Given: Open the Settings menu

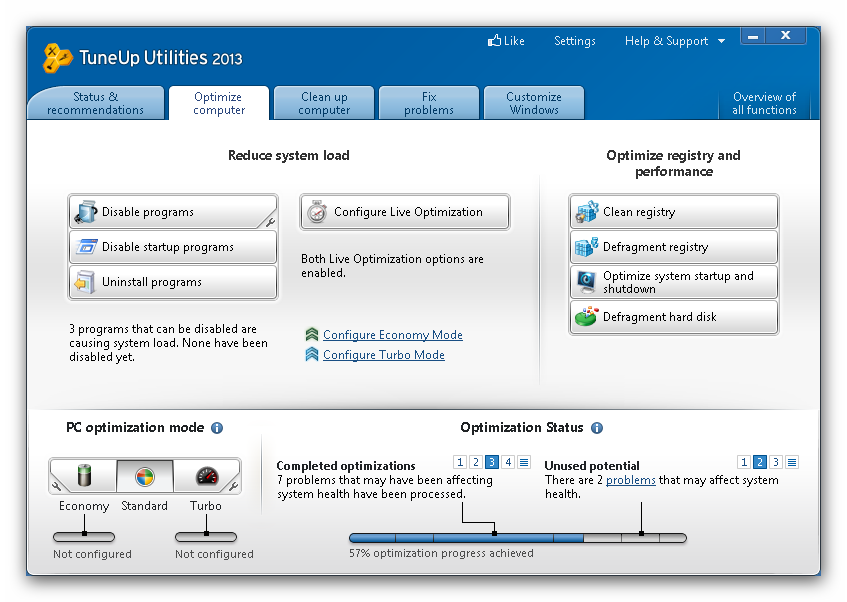Looking at the screenshot, I should pos(575,41).
